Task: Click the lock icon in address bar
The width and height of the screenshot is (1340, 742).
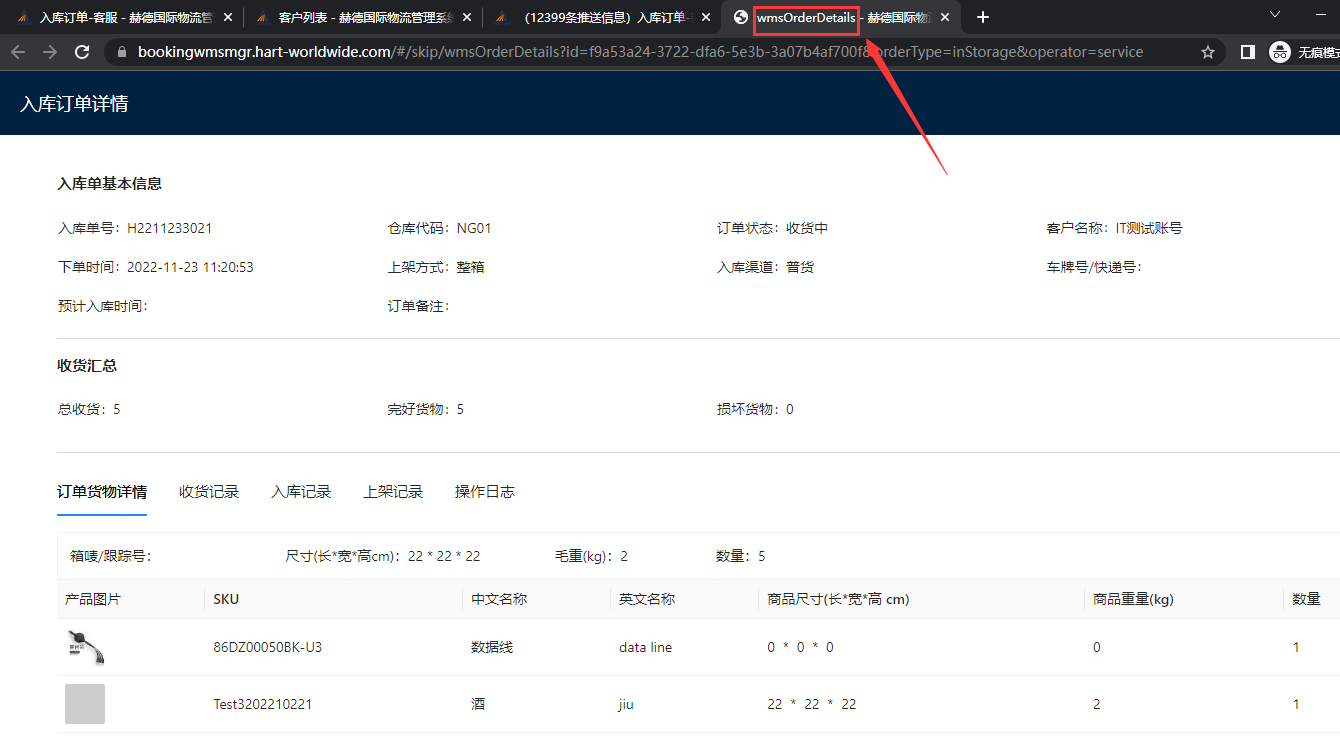Action: point(122,52)
